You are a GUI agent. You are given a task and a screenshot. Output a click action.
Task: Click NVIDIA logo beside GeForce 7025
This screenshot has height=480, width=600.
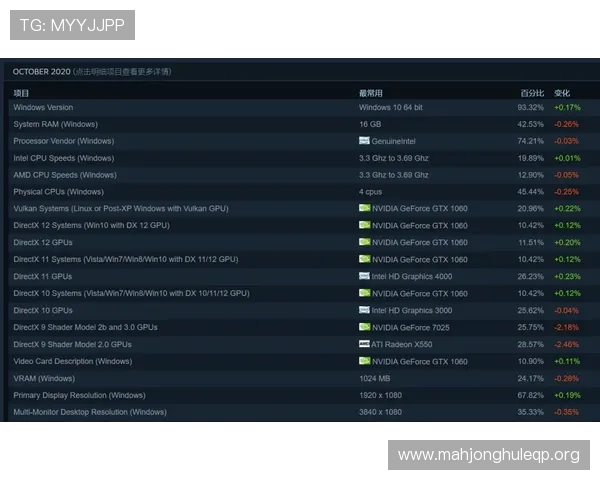(364, 327)
